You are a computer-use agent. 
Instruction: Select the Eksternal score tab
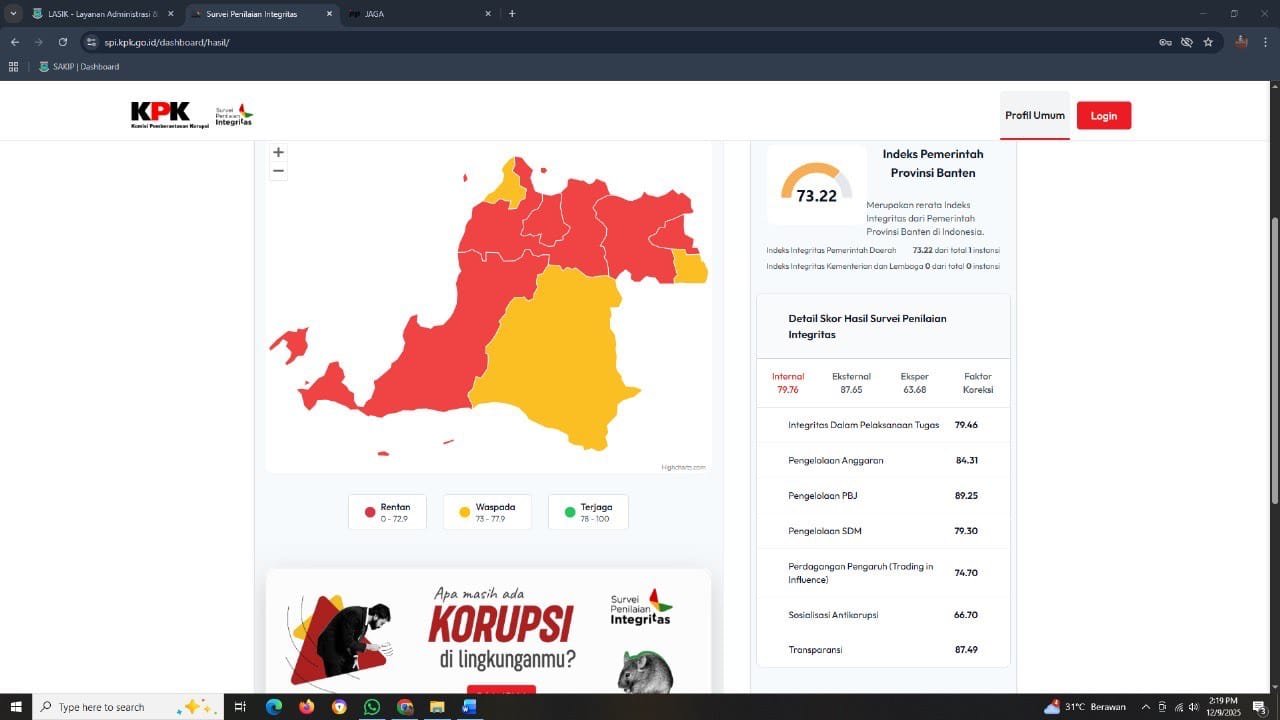point(851,383)
